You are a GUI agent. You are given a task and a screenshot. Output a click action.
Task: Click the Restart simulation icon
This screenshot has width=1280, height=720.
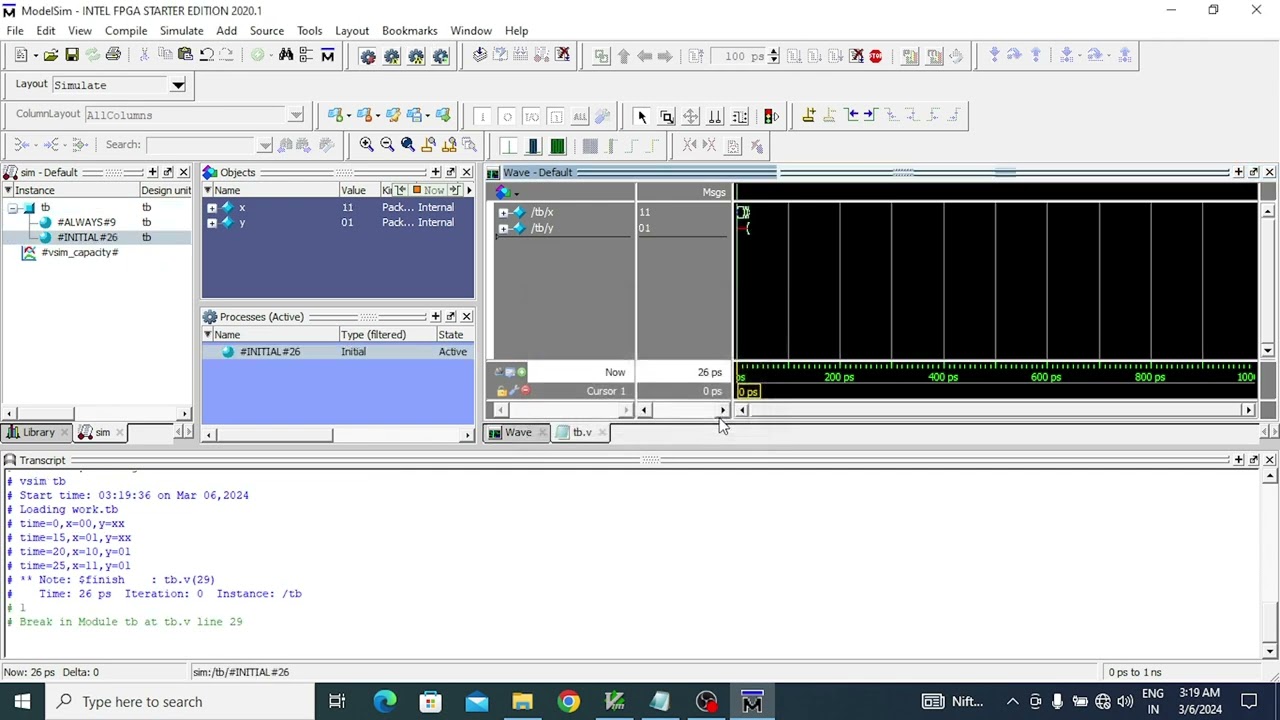696,56
